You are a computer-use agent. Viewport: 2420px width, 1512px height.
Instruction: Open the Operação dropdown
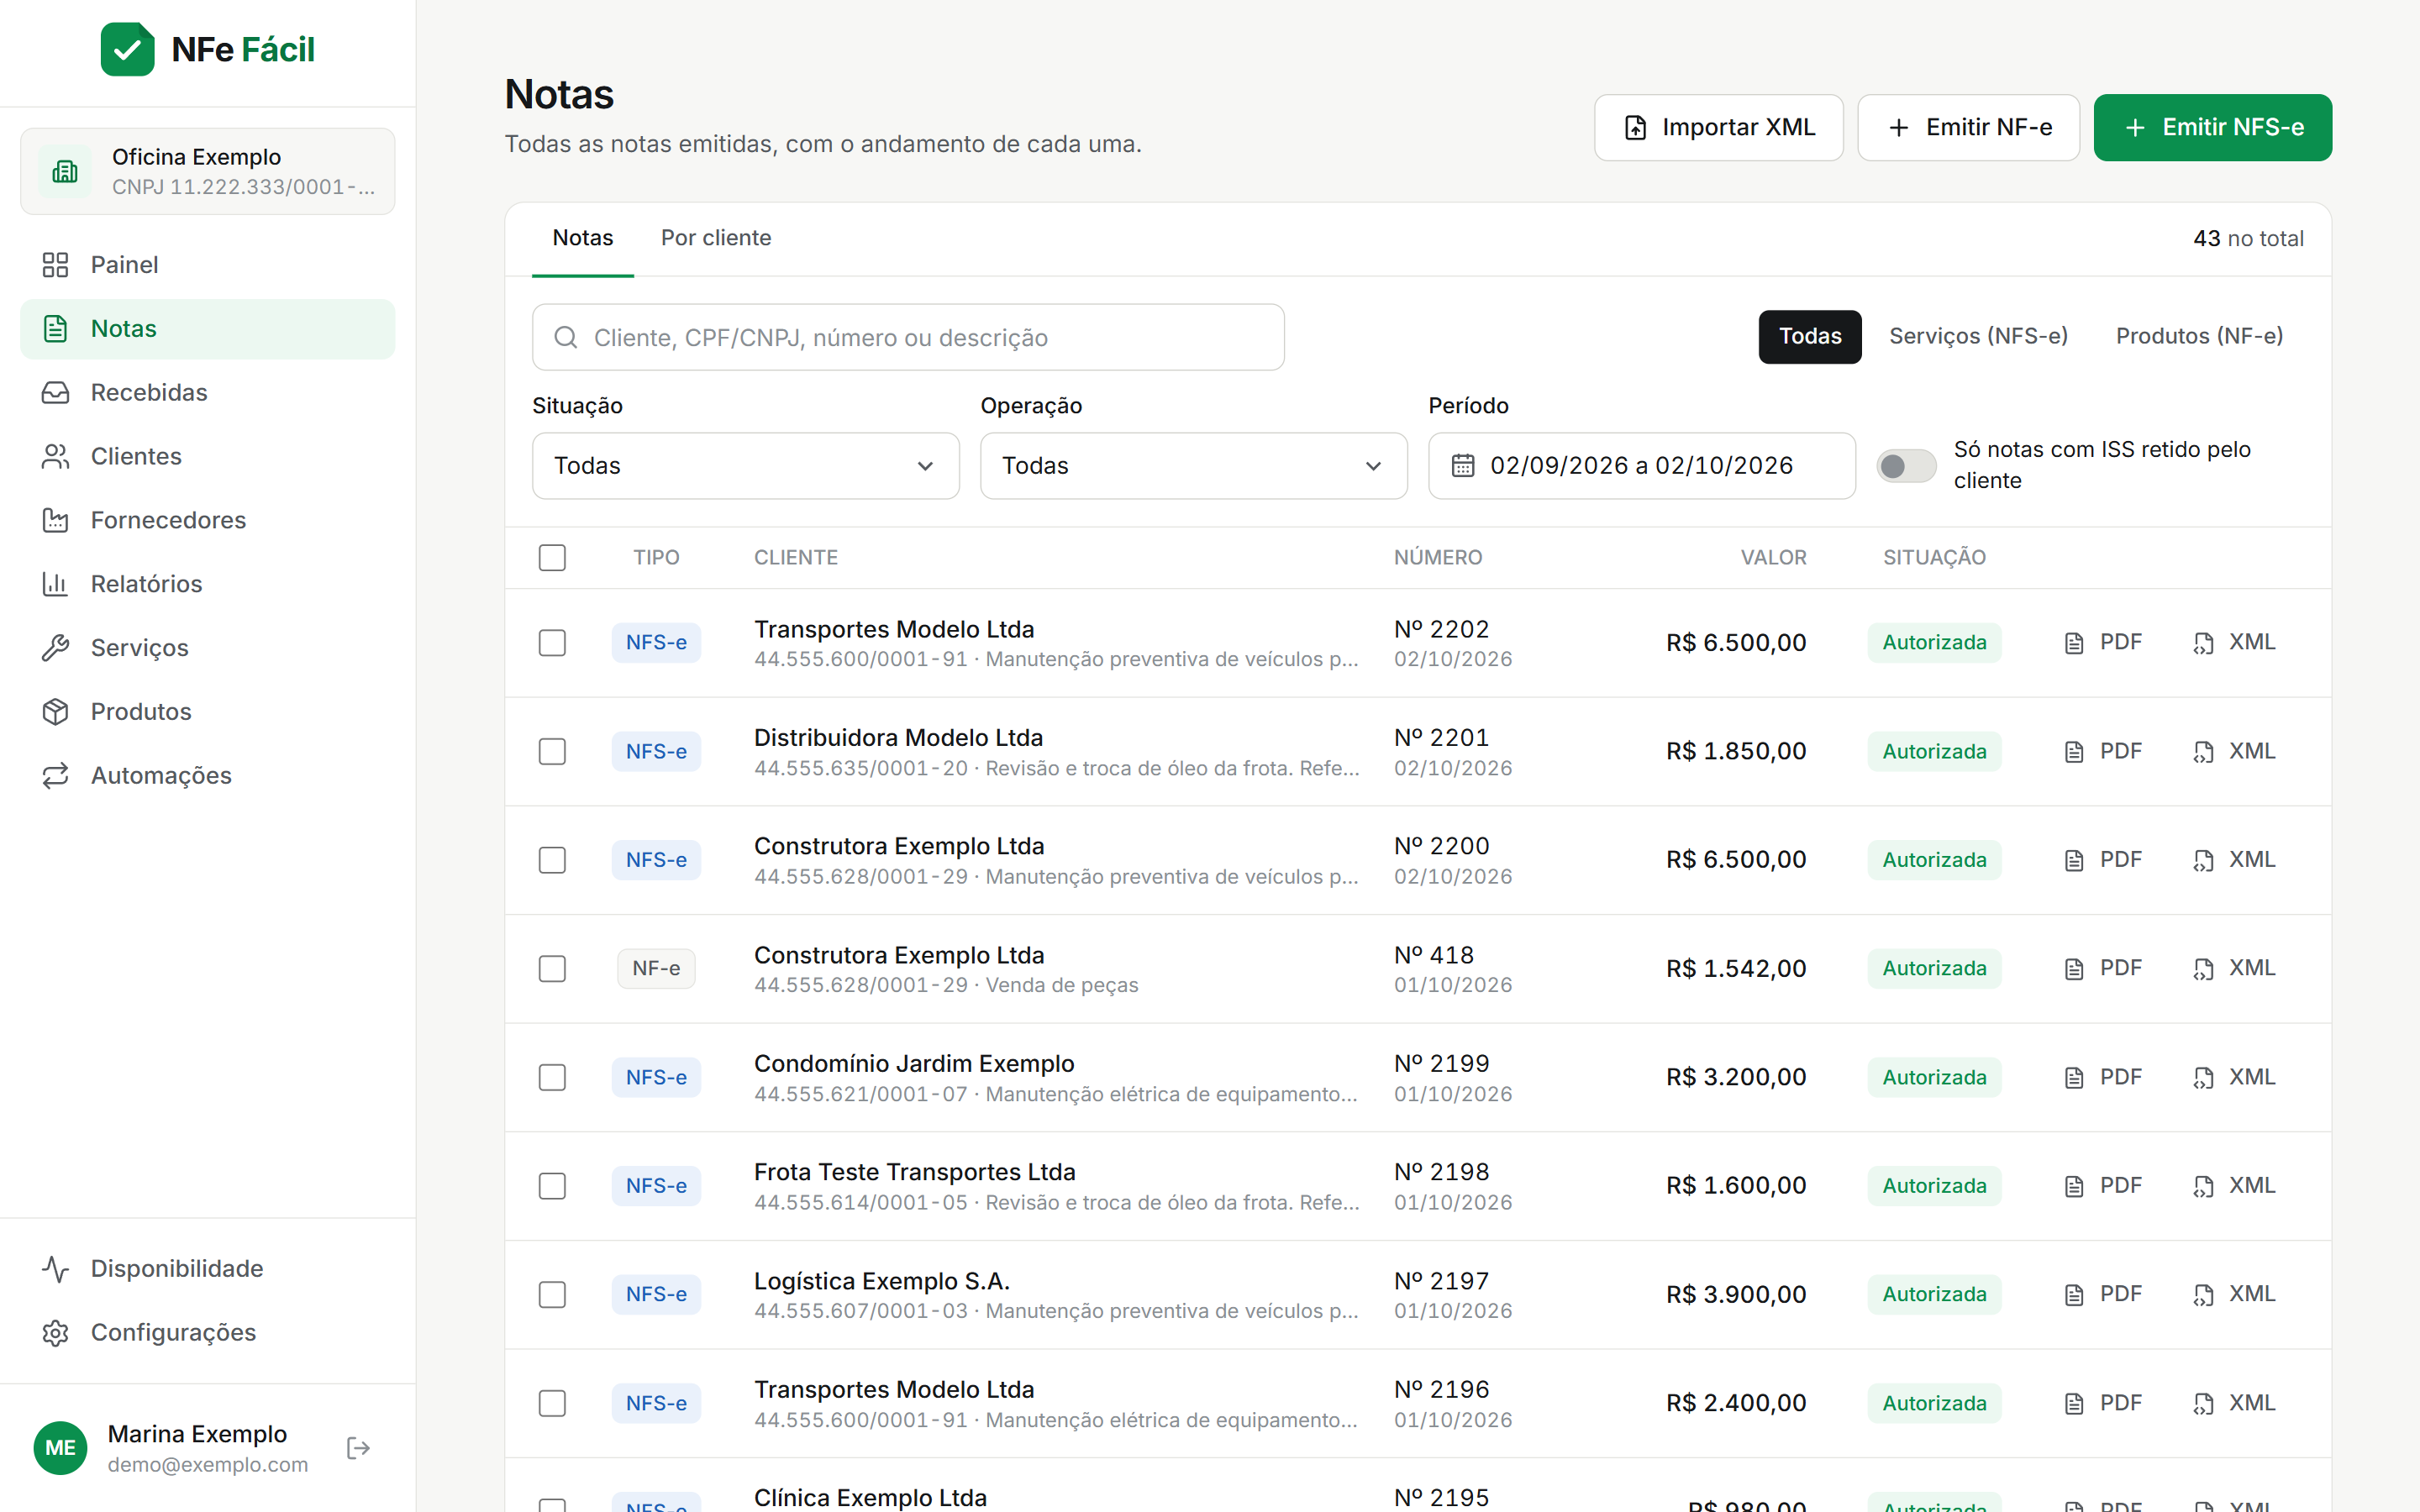pyautogui.click(x=1193, y=466)
